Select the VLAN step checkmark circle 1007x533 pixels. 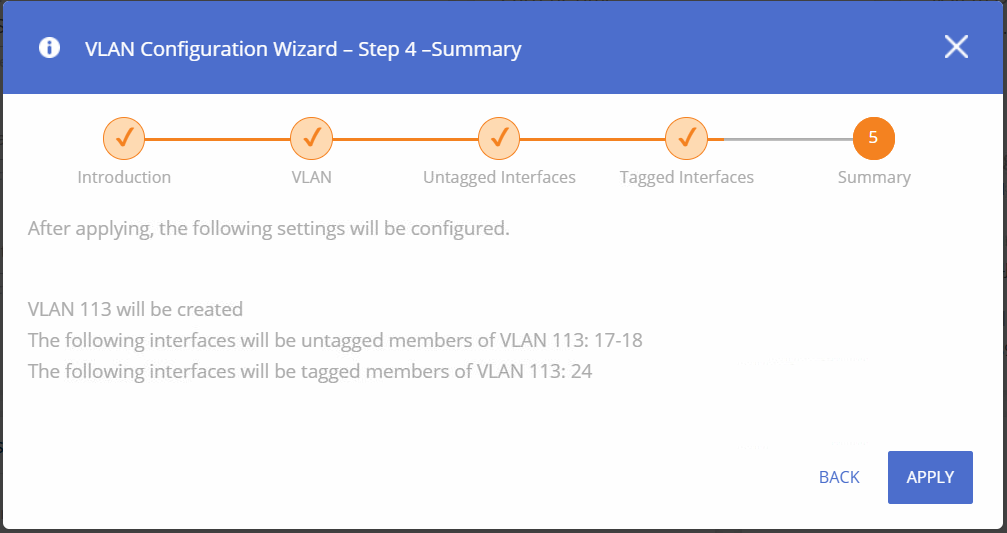coord(311,138)
